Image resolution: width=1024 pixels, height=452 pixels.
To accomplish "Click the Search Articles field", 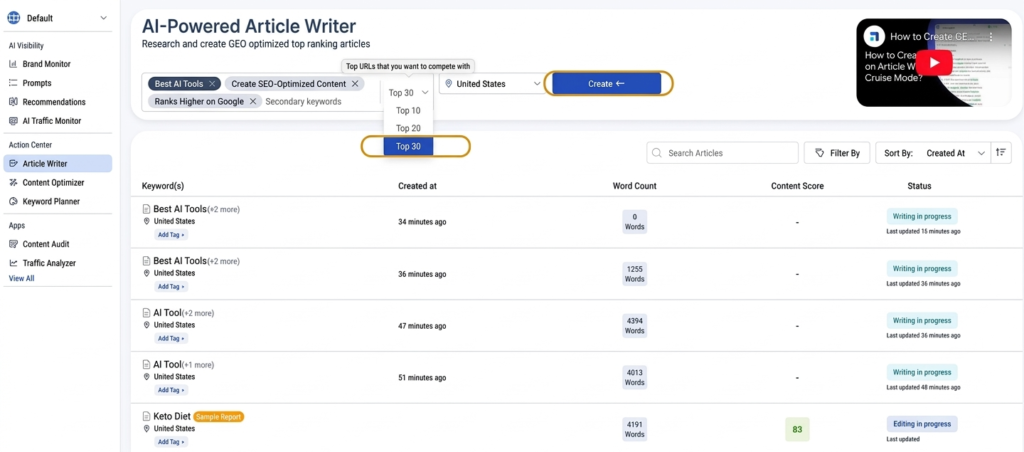I will click(722, 153).
